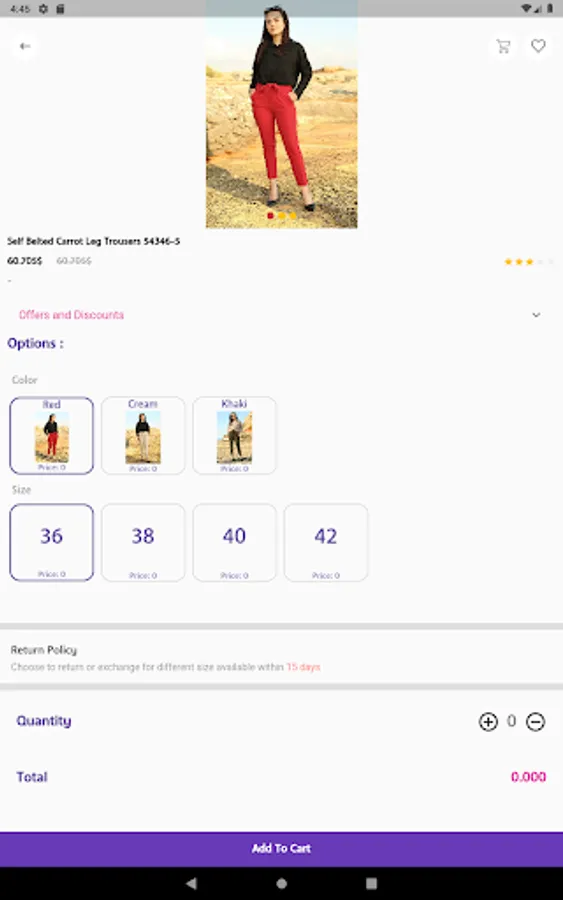Increase quantity with the plus icon
The image size is (563, 900).
488,721
